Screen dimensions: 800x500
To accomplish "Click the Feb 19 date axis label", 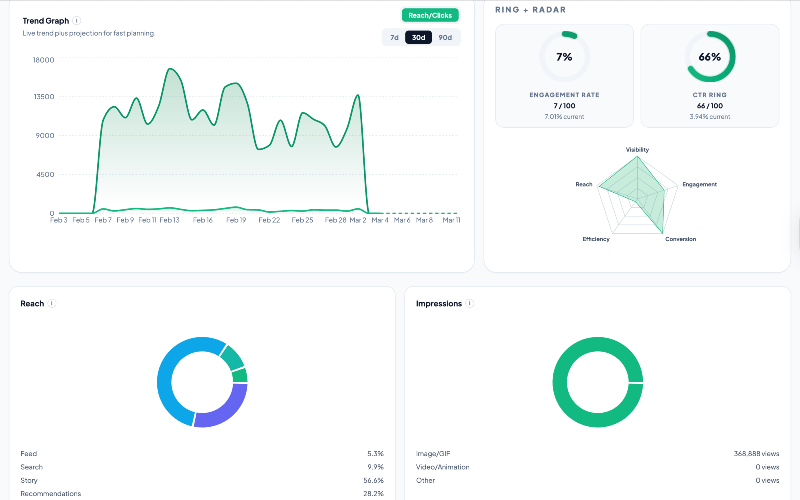I will click(236, 220).
